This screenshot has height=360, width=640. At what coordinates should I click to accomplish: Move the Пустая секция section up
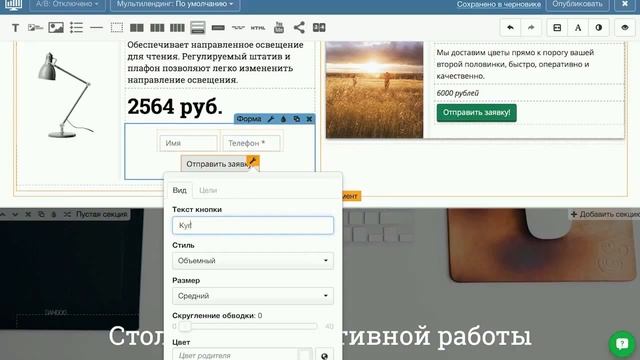point(3,214)
